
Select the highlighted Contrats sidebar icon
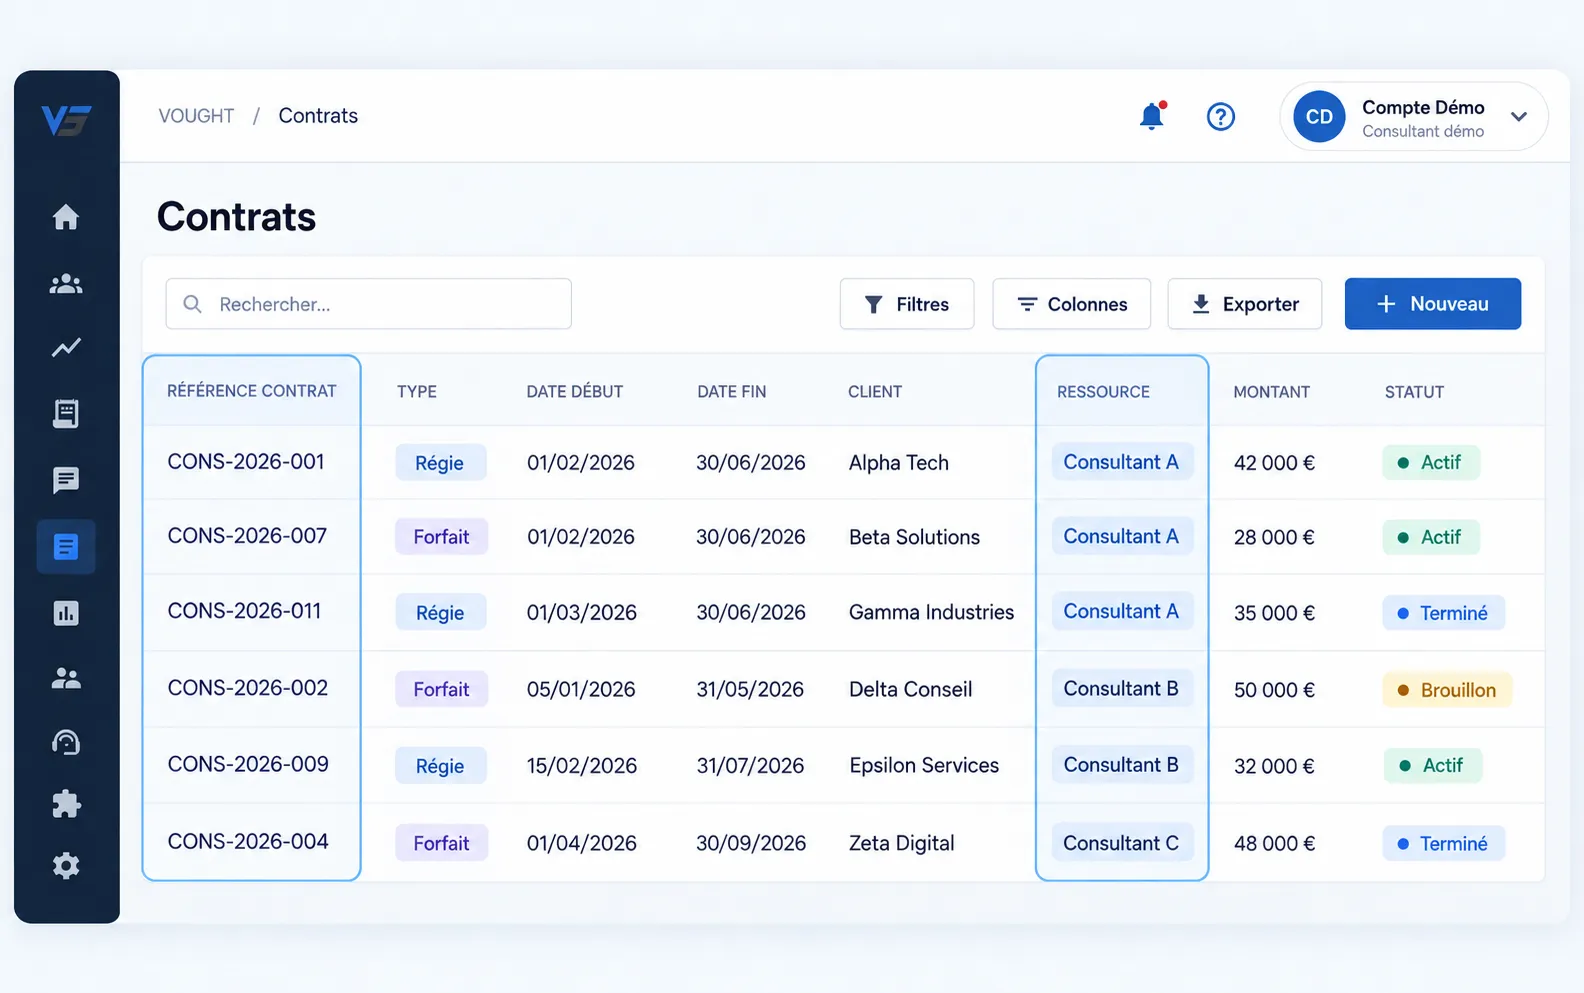pyautogui.click(x=66, y=546)
